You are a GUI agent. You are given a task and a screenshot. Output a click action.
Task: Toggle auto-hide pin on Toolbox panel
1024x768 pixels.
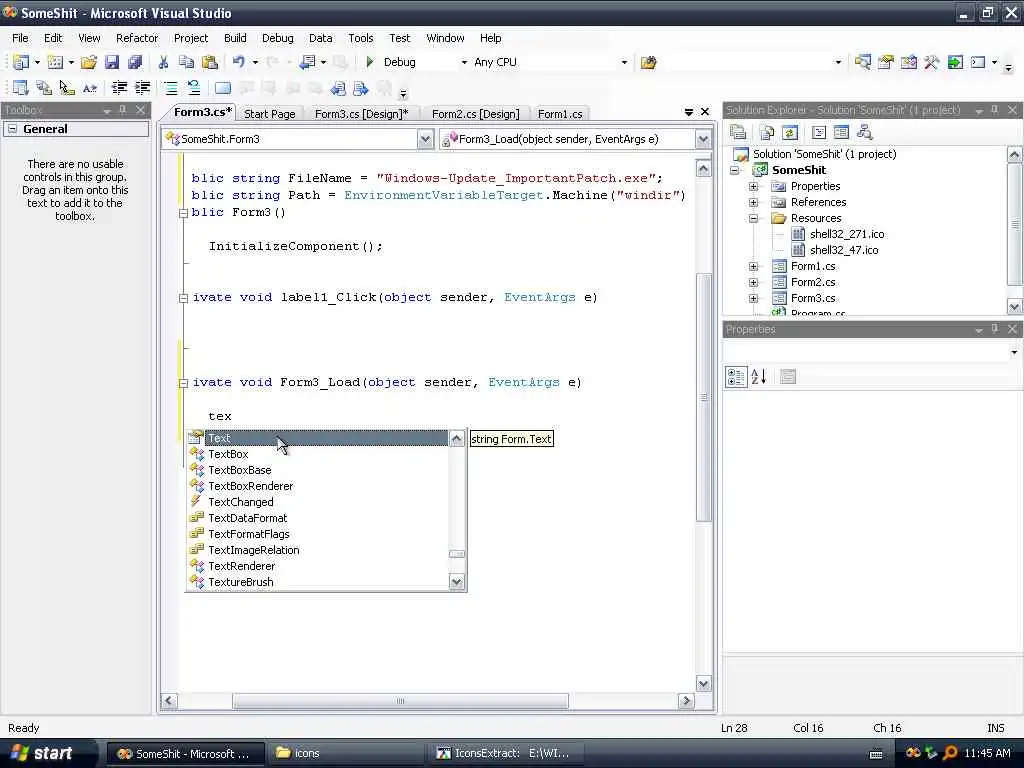point(123,110)
